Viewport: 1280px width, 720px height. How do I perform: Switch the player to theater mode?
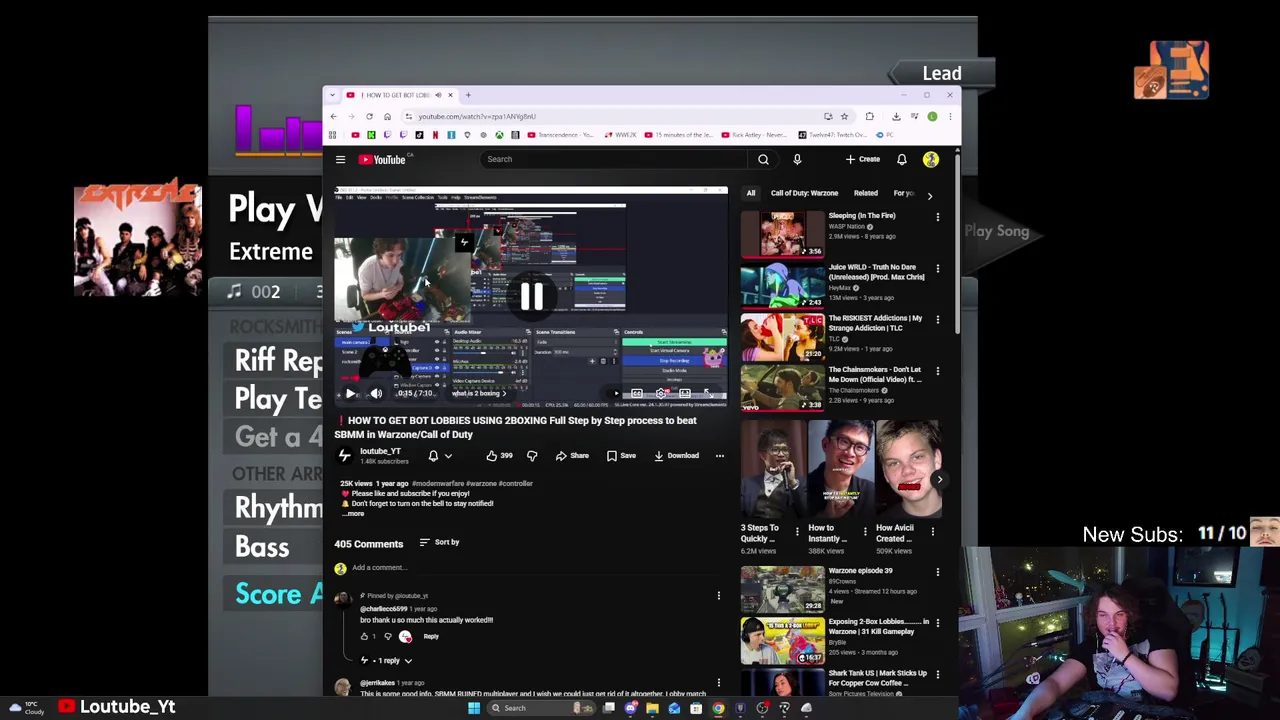(685, 393)
